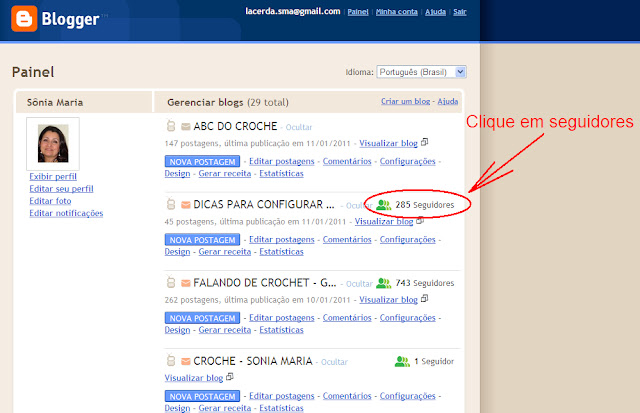
Task: Click new-window icon after FALANDO DE CROCHET Visualizar blog
Action: [424, 299]
